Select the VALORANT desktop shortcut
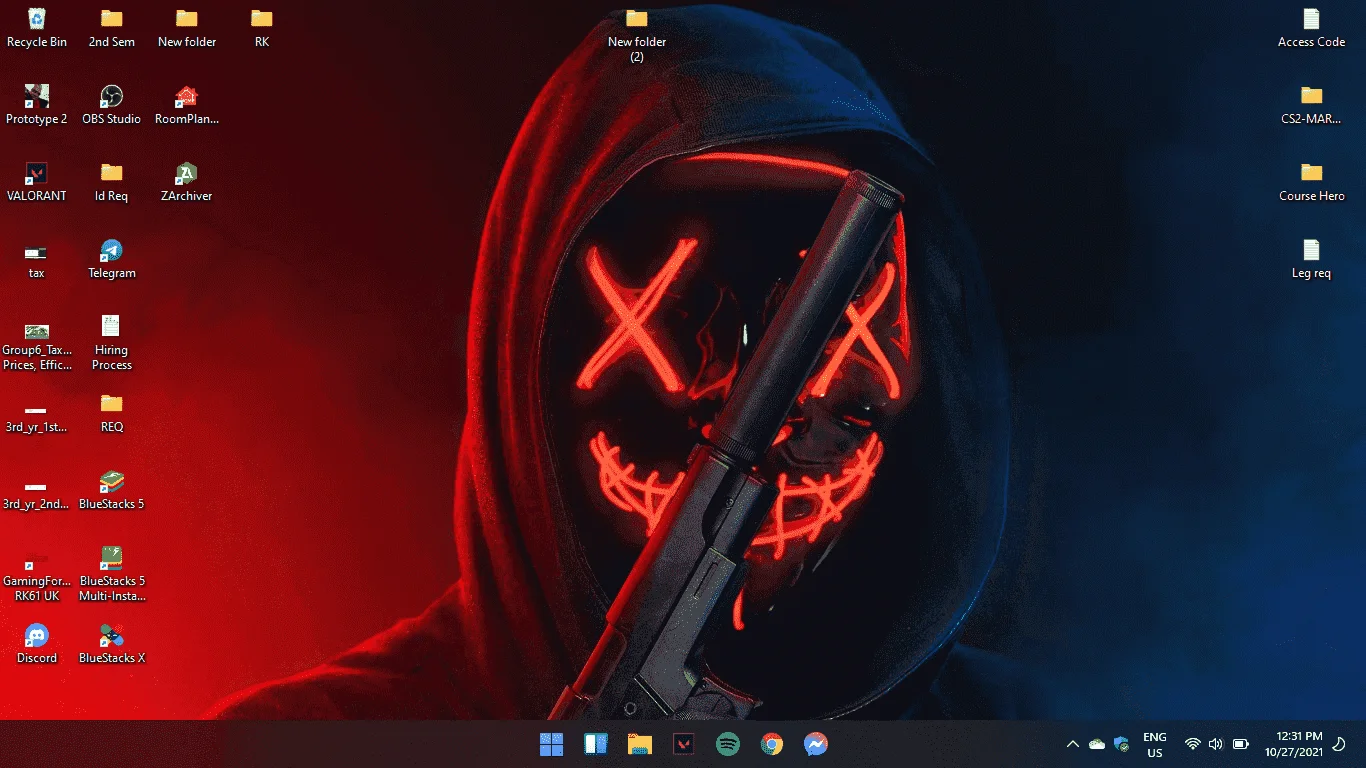 (37, 182)
